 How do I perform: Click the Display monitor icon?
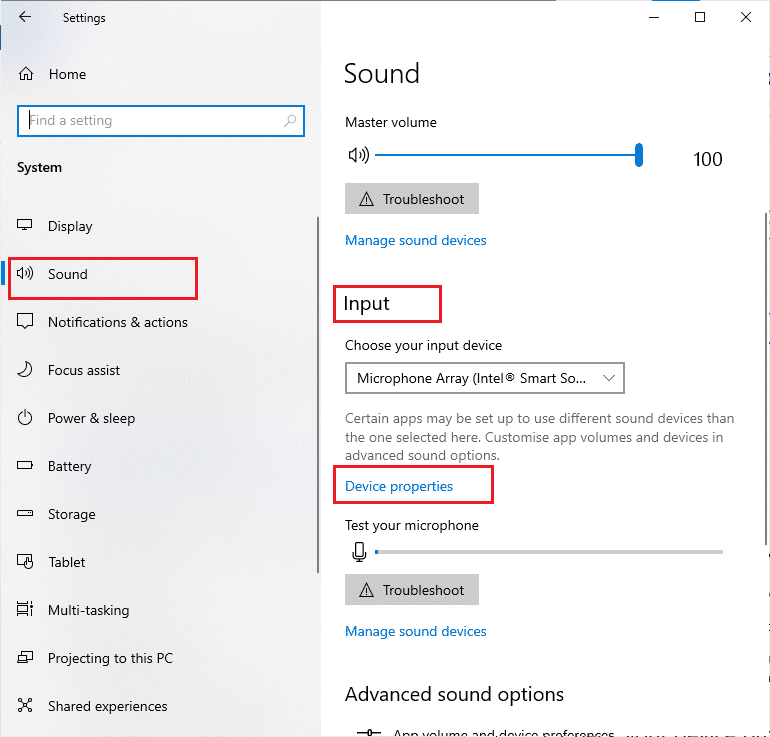pyautogui.click(x=25, y=225)
